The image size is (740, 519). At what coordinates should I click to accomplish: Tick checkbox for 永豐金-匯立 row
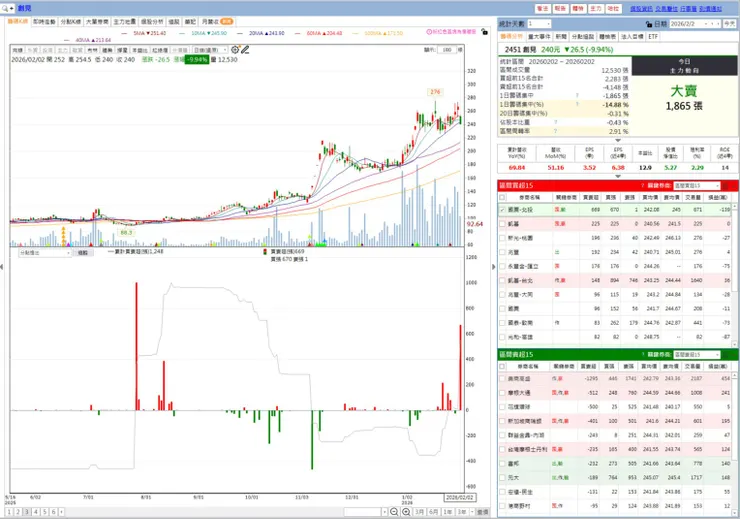tap(502, 267)
